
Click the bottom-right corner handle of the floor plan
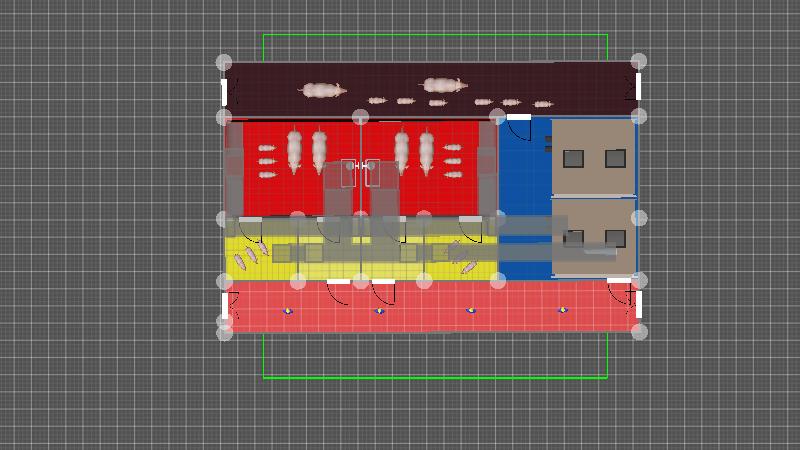pos(639,331)
